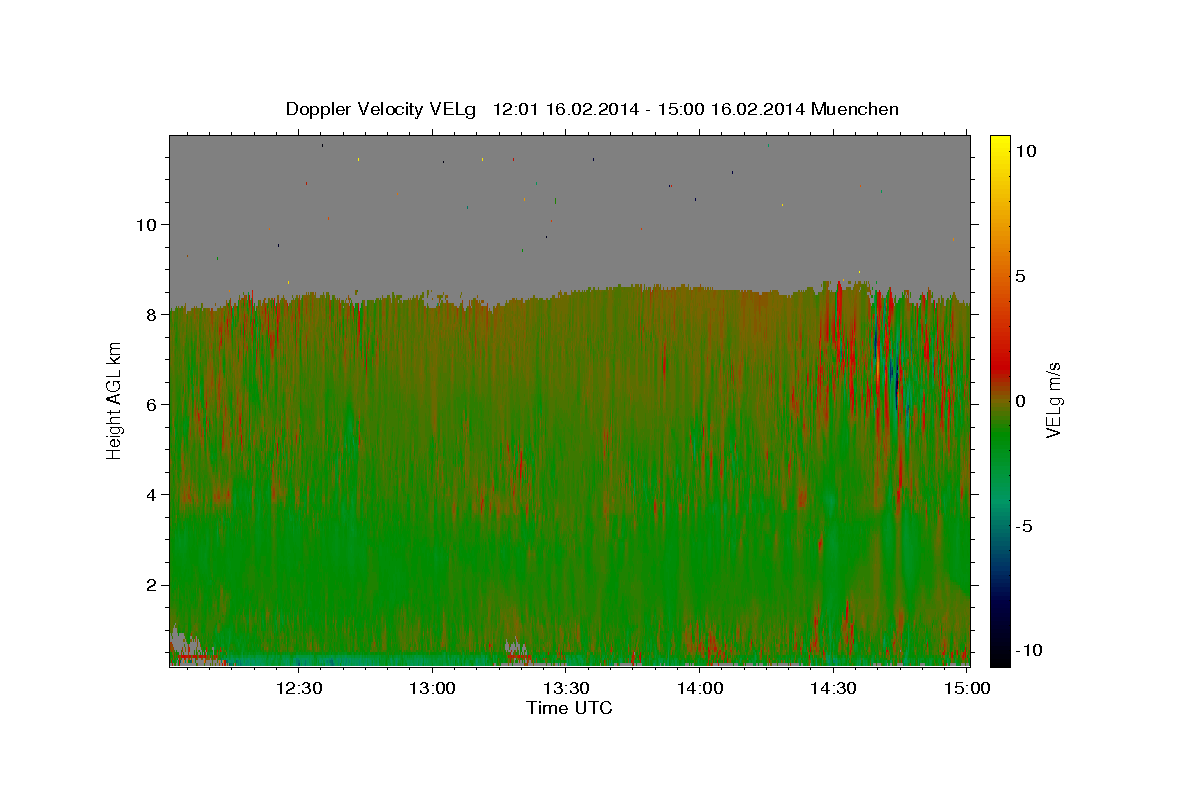Select the 12:30 time tick label
The height and width of the screenshot is (800, 1200).
click(x=299, y=688)
